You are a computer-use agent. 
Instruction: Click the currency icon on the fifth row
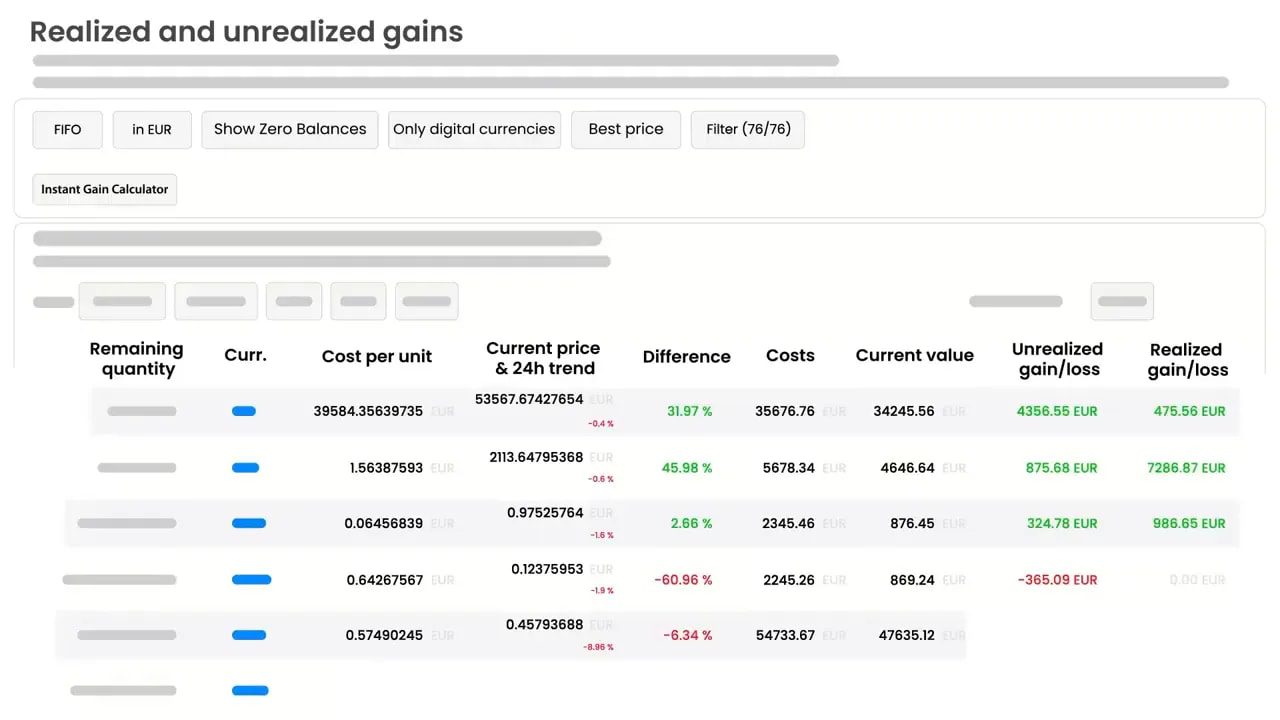click(250, 634)
